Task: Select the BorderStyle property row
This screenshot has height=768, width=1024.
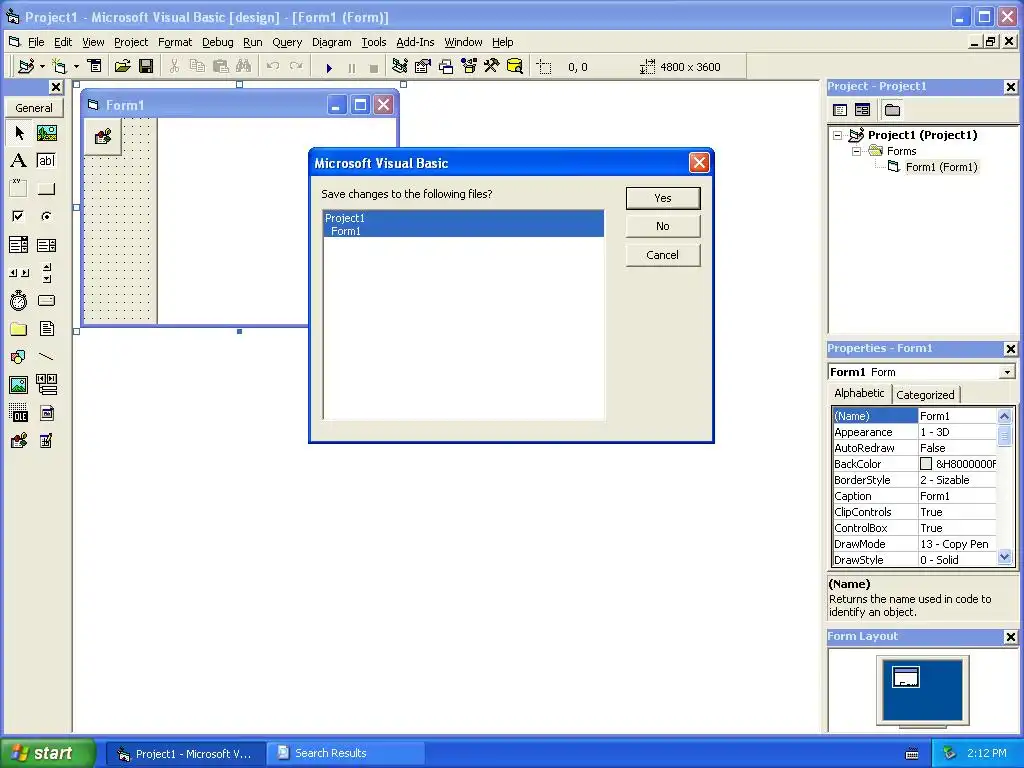Action: point(914,480)
